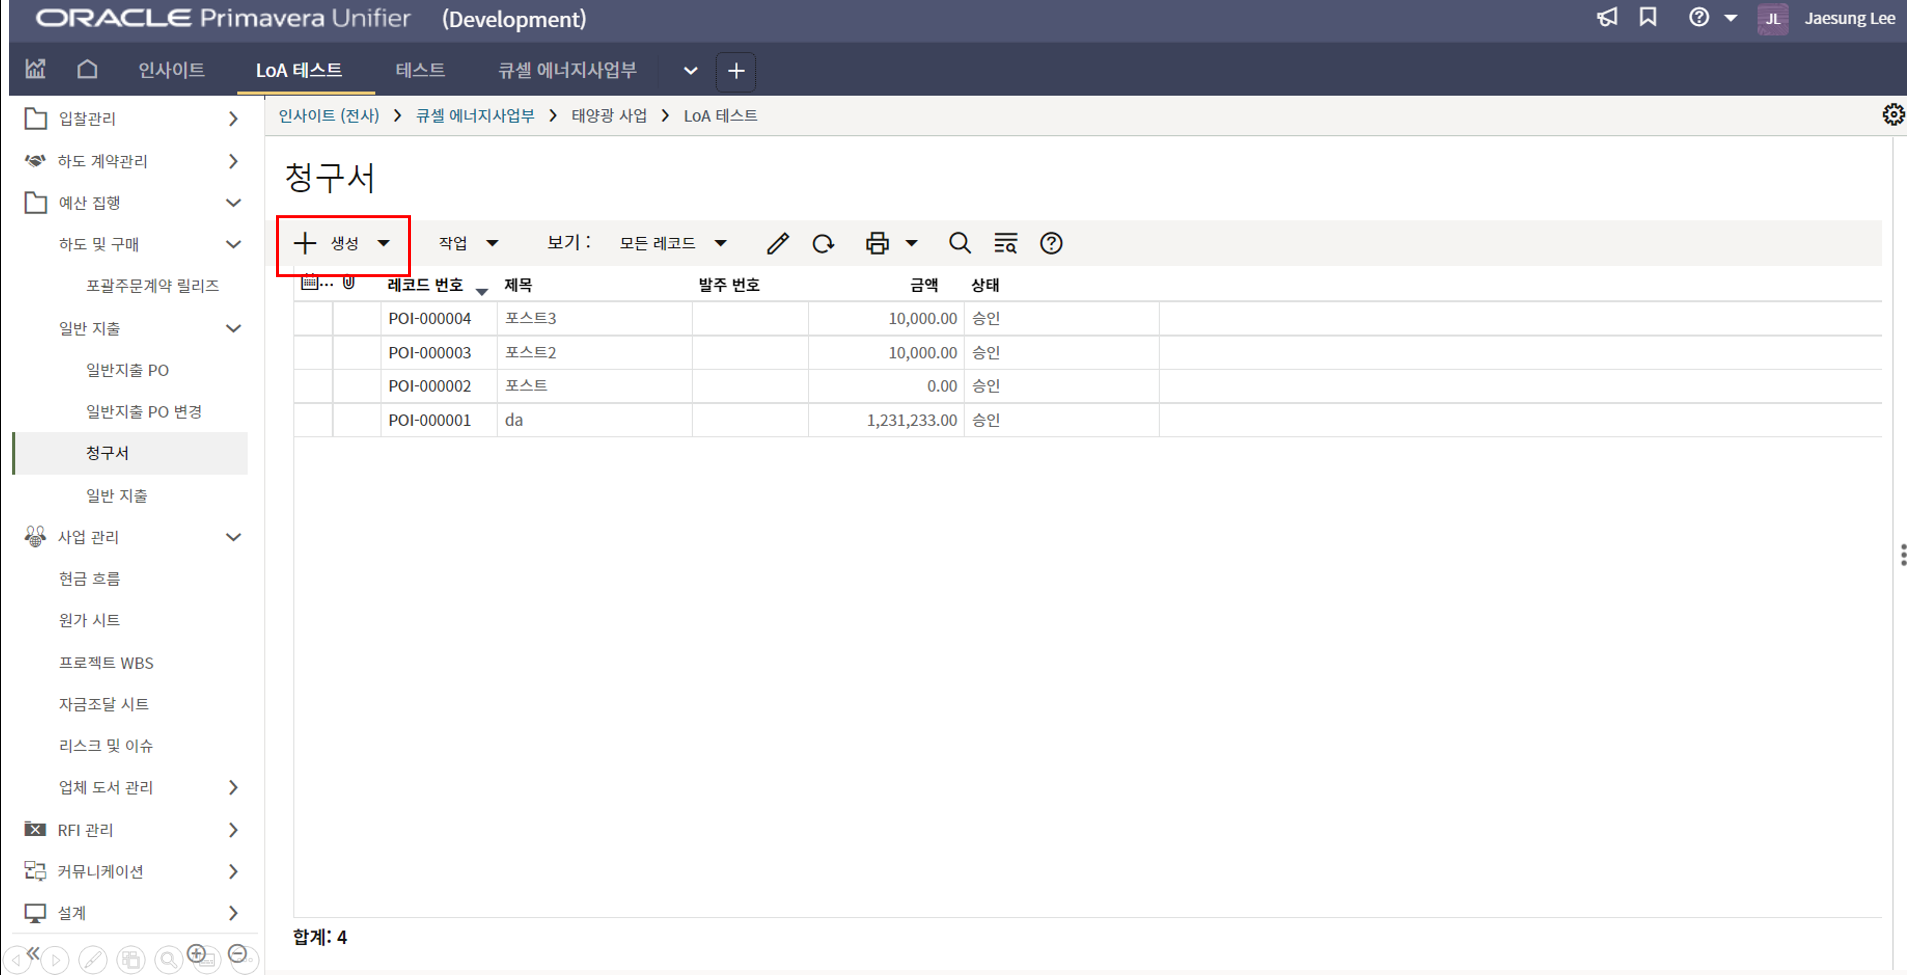Open record POI-000004 row
The height and width of the screenshot is (975, 1910).
[430, 319]
